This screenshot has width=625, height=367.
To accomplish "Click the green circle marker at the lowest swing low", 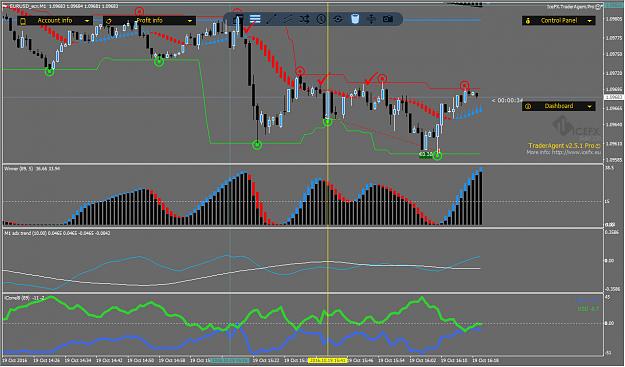I will click(x=437, y=156).
